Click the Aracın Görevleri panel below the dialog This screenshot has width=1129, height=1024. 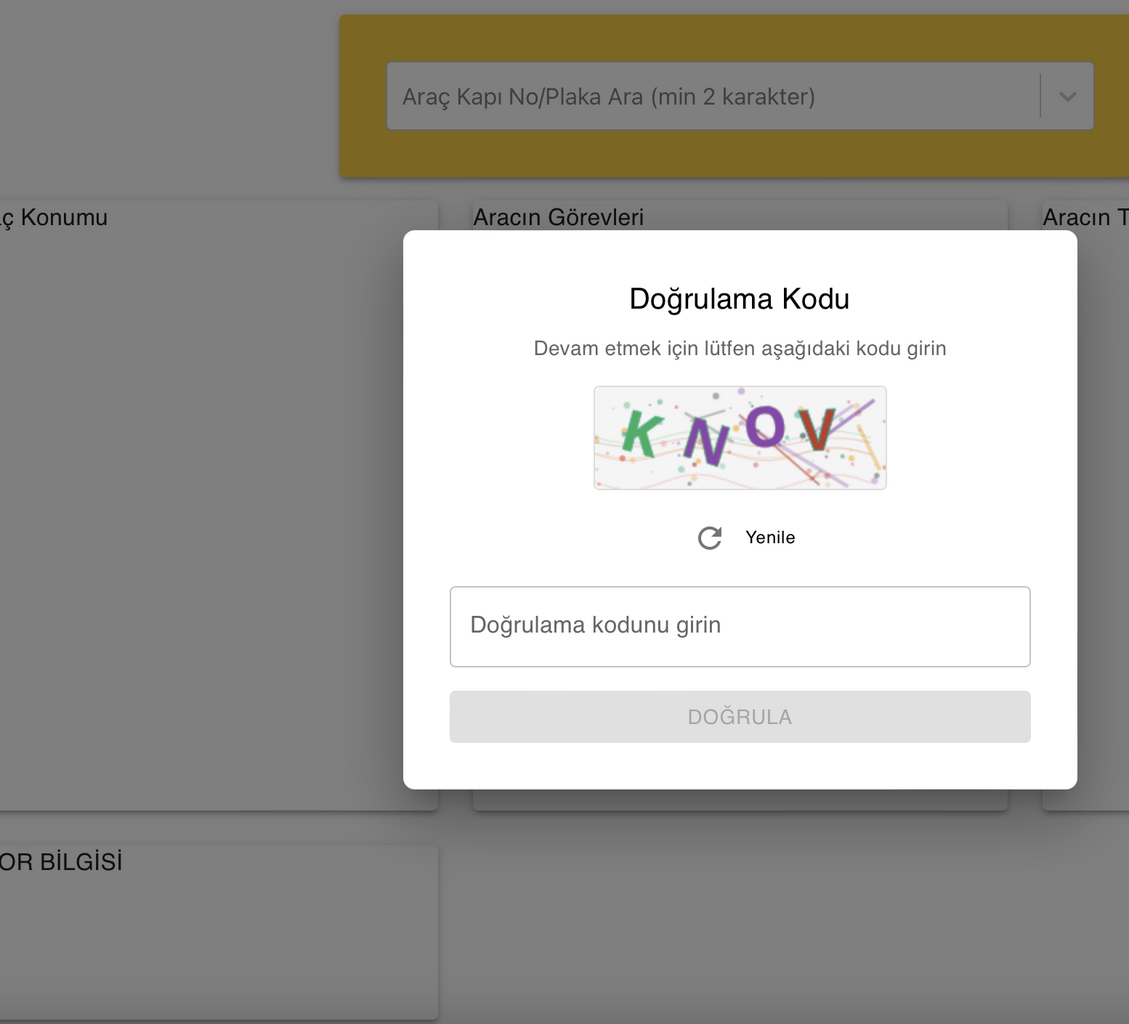tap(739, 800)
